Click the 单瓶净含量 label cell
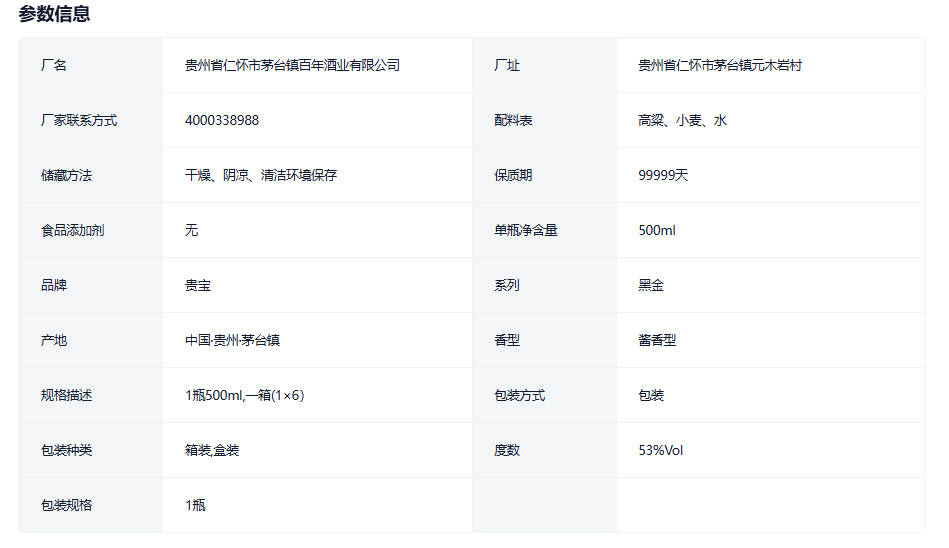The height and width of the screenshot is (548, 949). pyautogui.click(x=526, y=230)
